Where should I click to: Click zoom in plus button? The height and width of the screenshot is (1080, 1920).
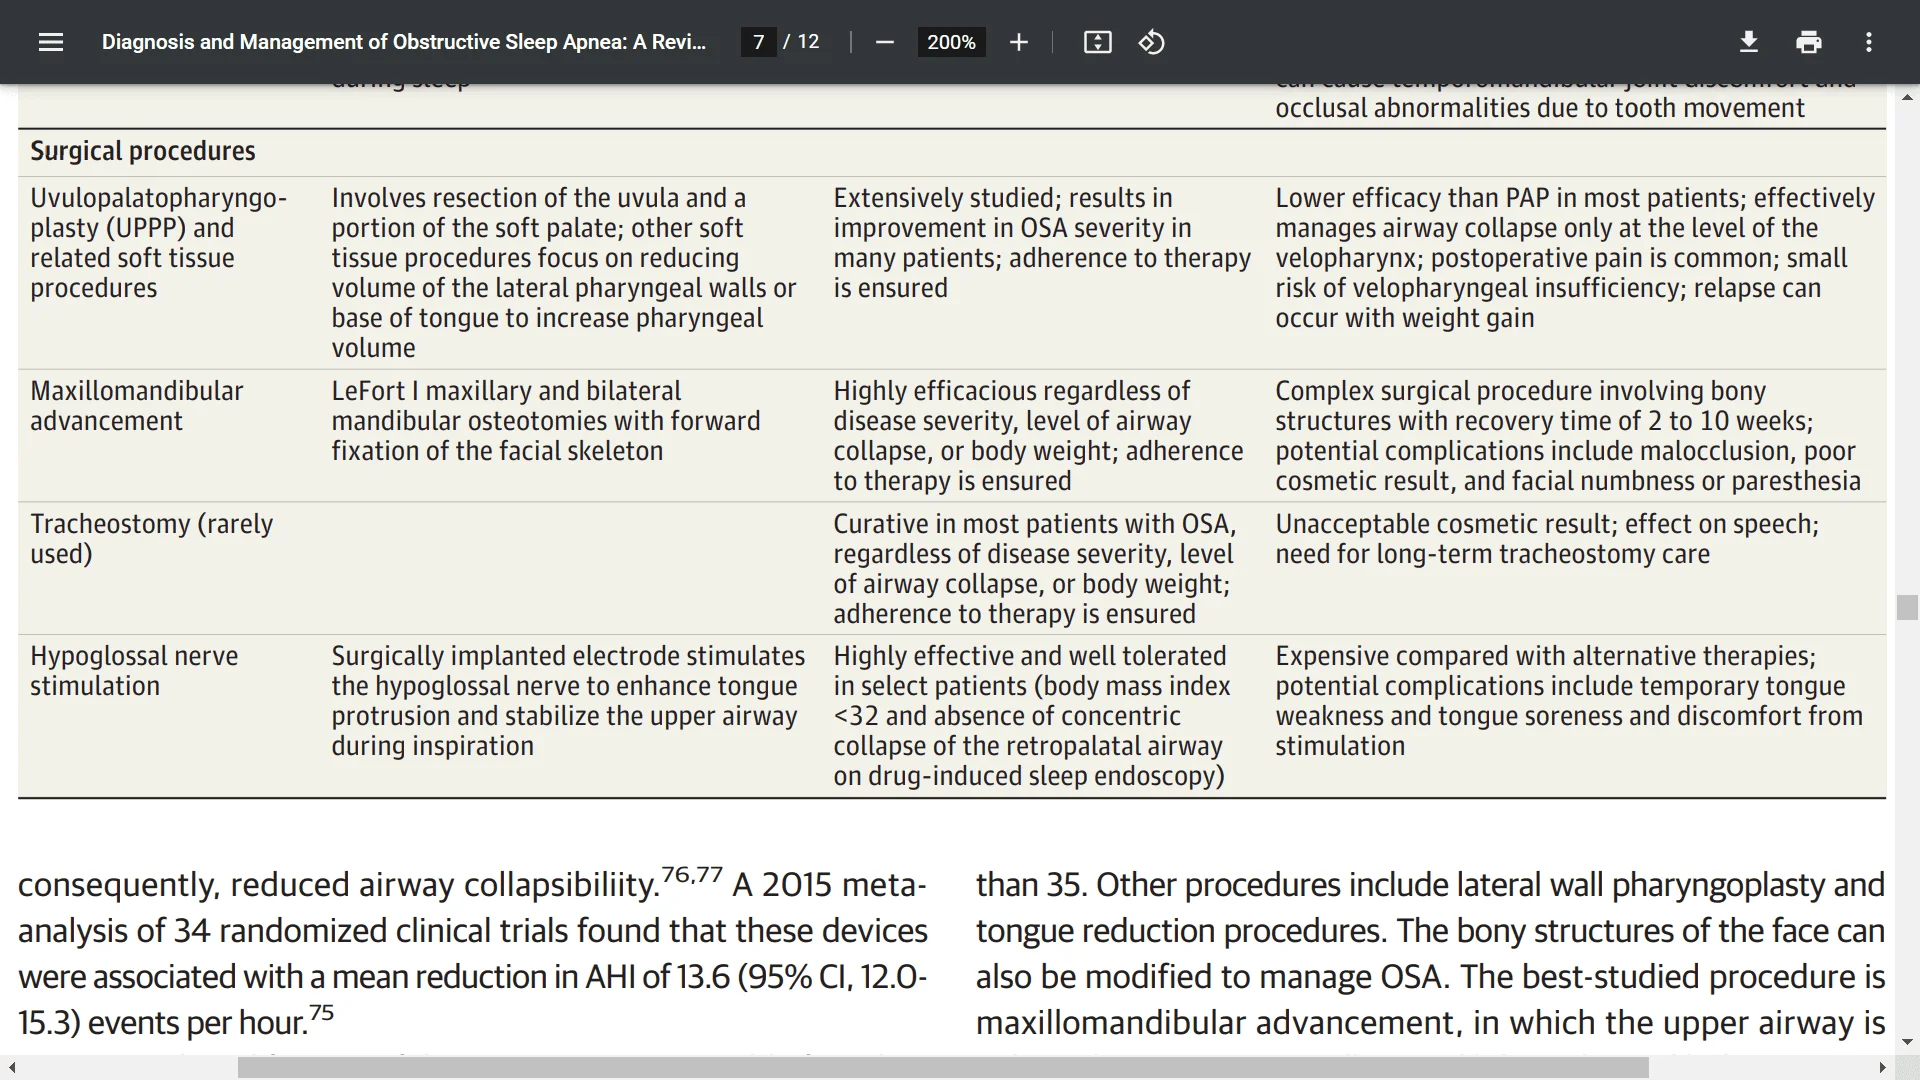pos(1018,42)
